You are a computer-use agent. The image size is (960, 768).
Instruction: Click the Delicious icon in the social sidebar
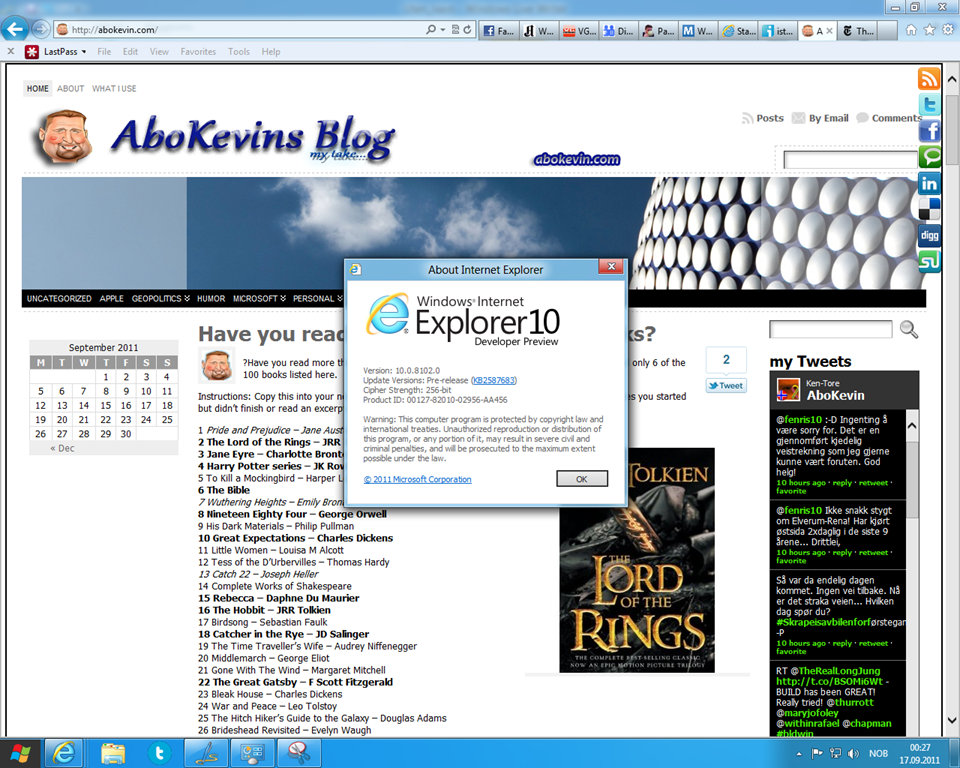click(x=929, y=209)
